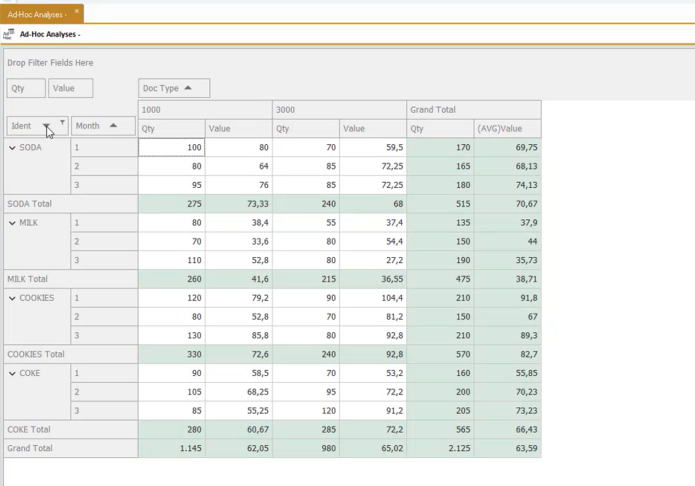Screen dimensions: 695x486
Task: Collapse the MILK row group
Action: click(13, 223)
